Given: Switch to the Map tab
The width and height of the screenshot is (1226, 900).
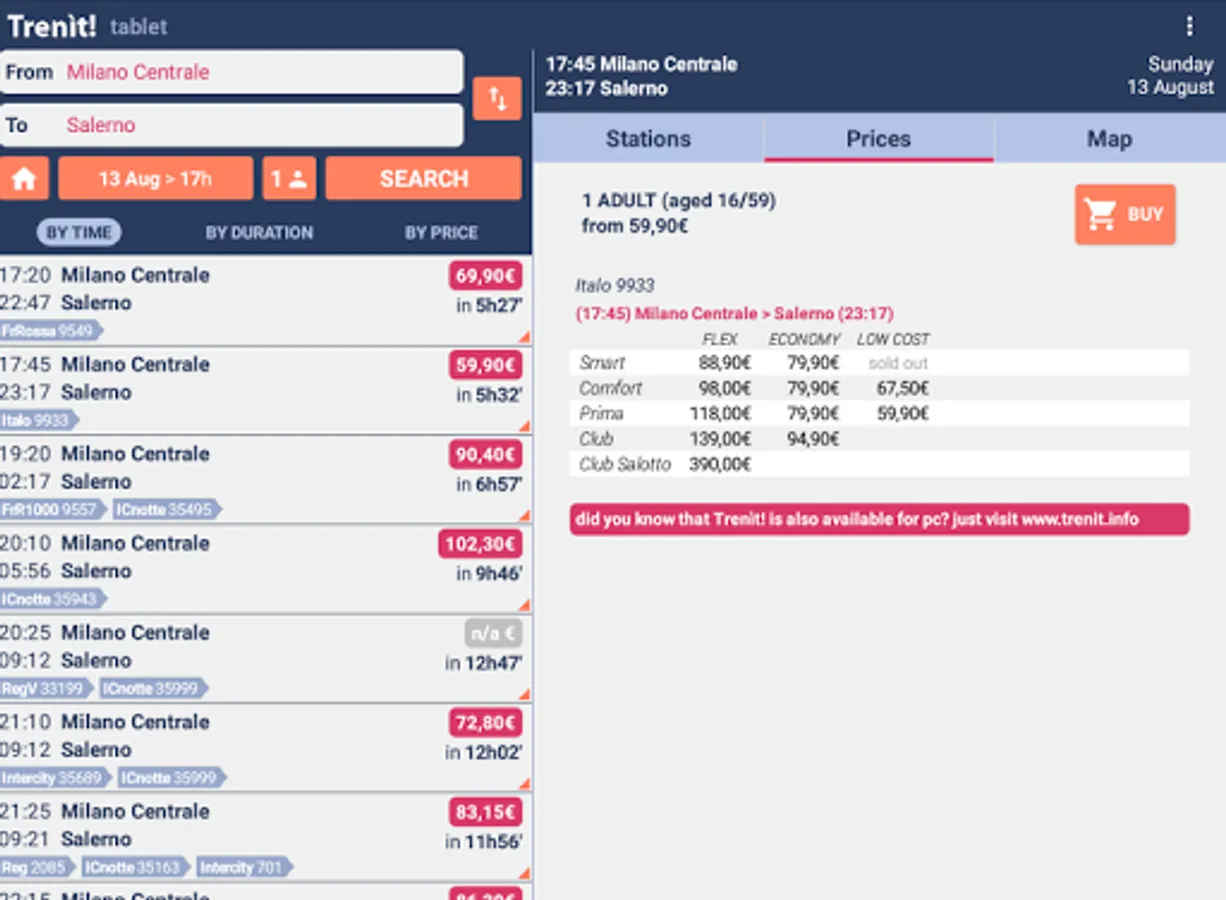Looking at the screenshot, I should tap(1109, 139).
